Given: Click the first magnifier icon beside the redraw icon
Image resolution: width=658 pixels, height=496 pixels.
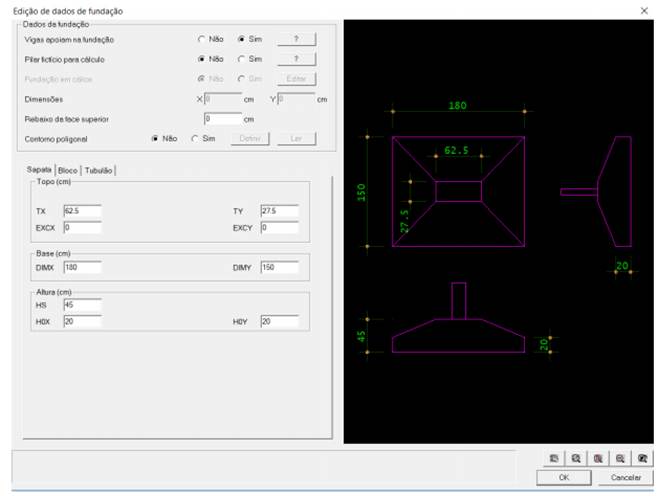Looking at the screenshot, I should coord(576,458).
